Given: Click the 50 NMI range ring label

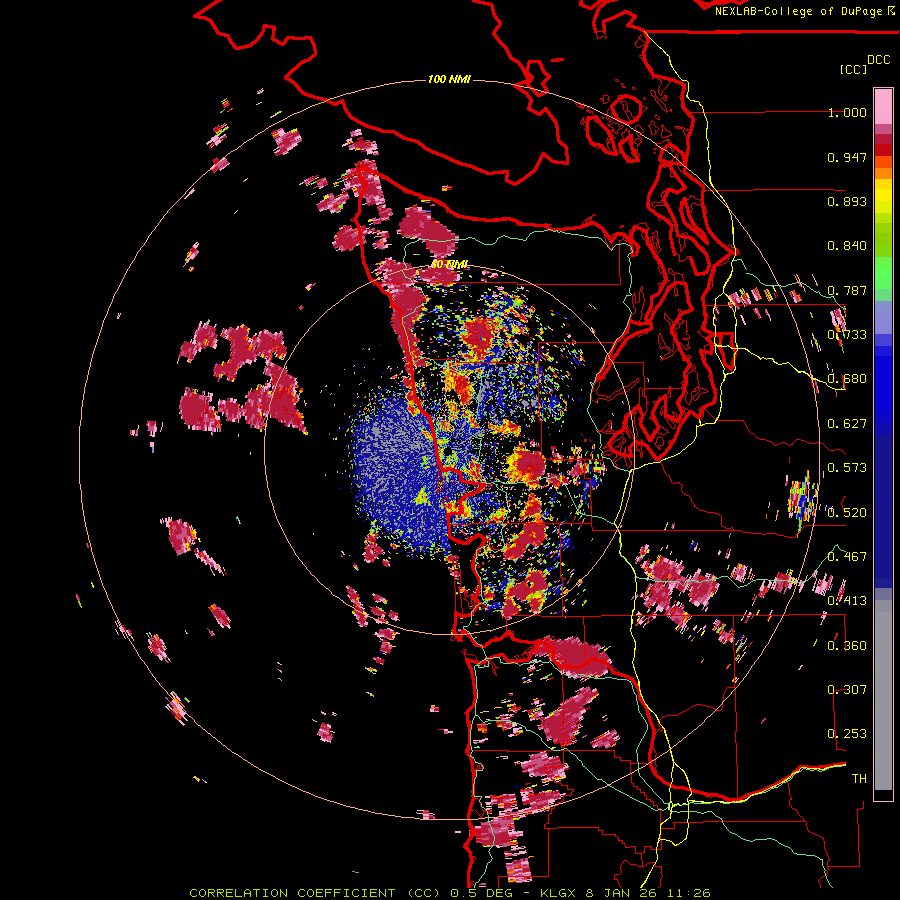Looking at the screenshot, I should click(x=449, y=264).
